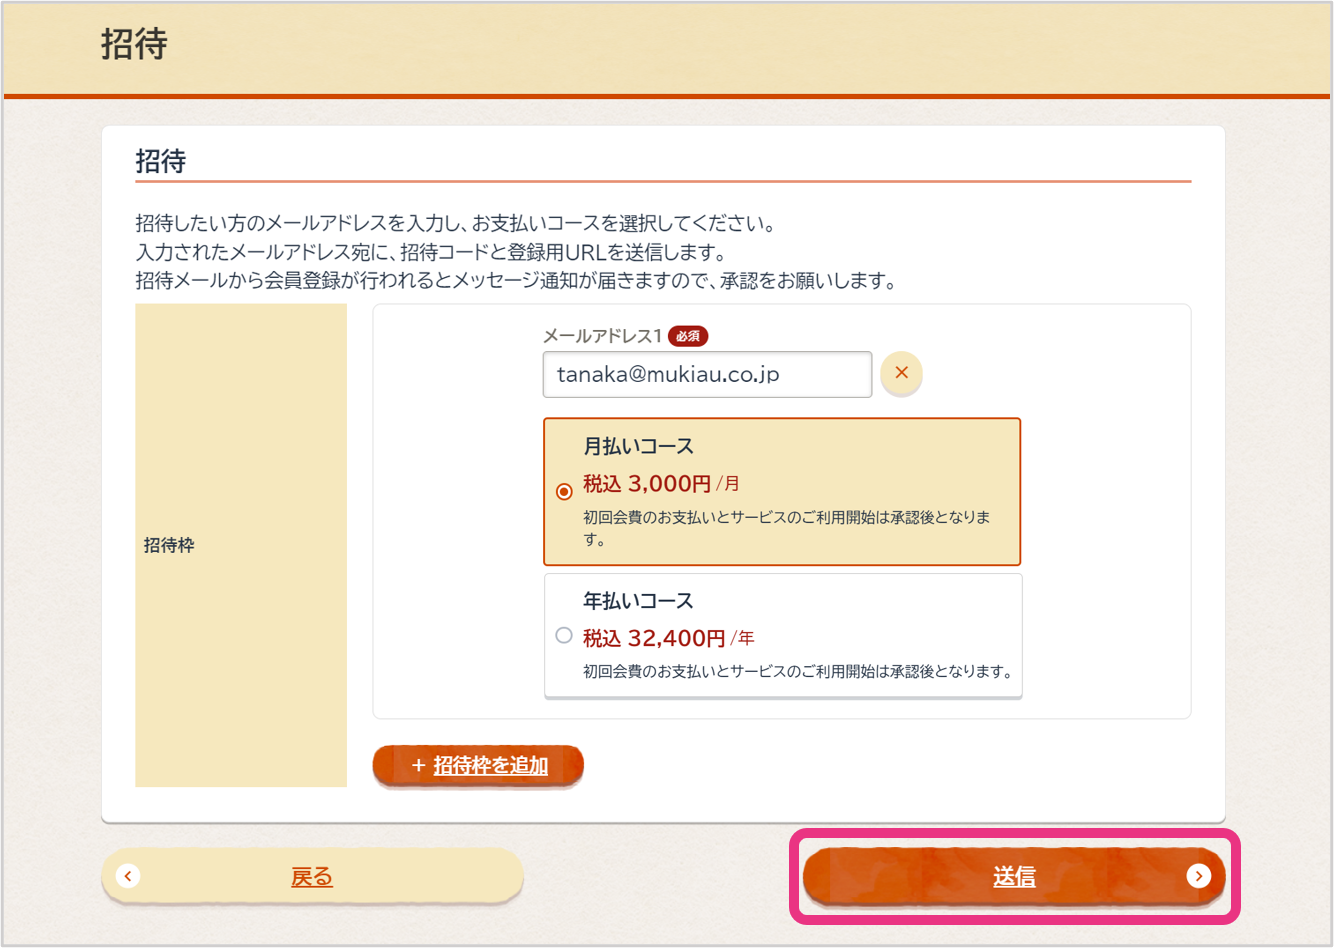Click the 招待 page title in header
1334x948 pixels.
134,45
